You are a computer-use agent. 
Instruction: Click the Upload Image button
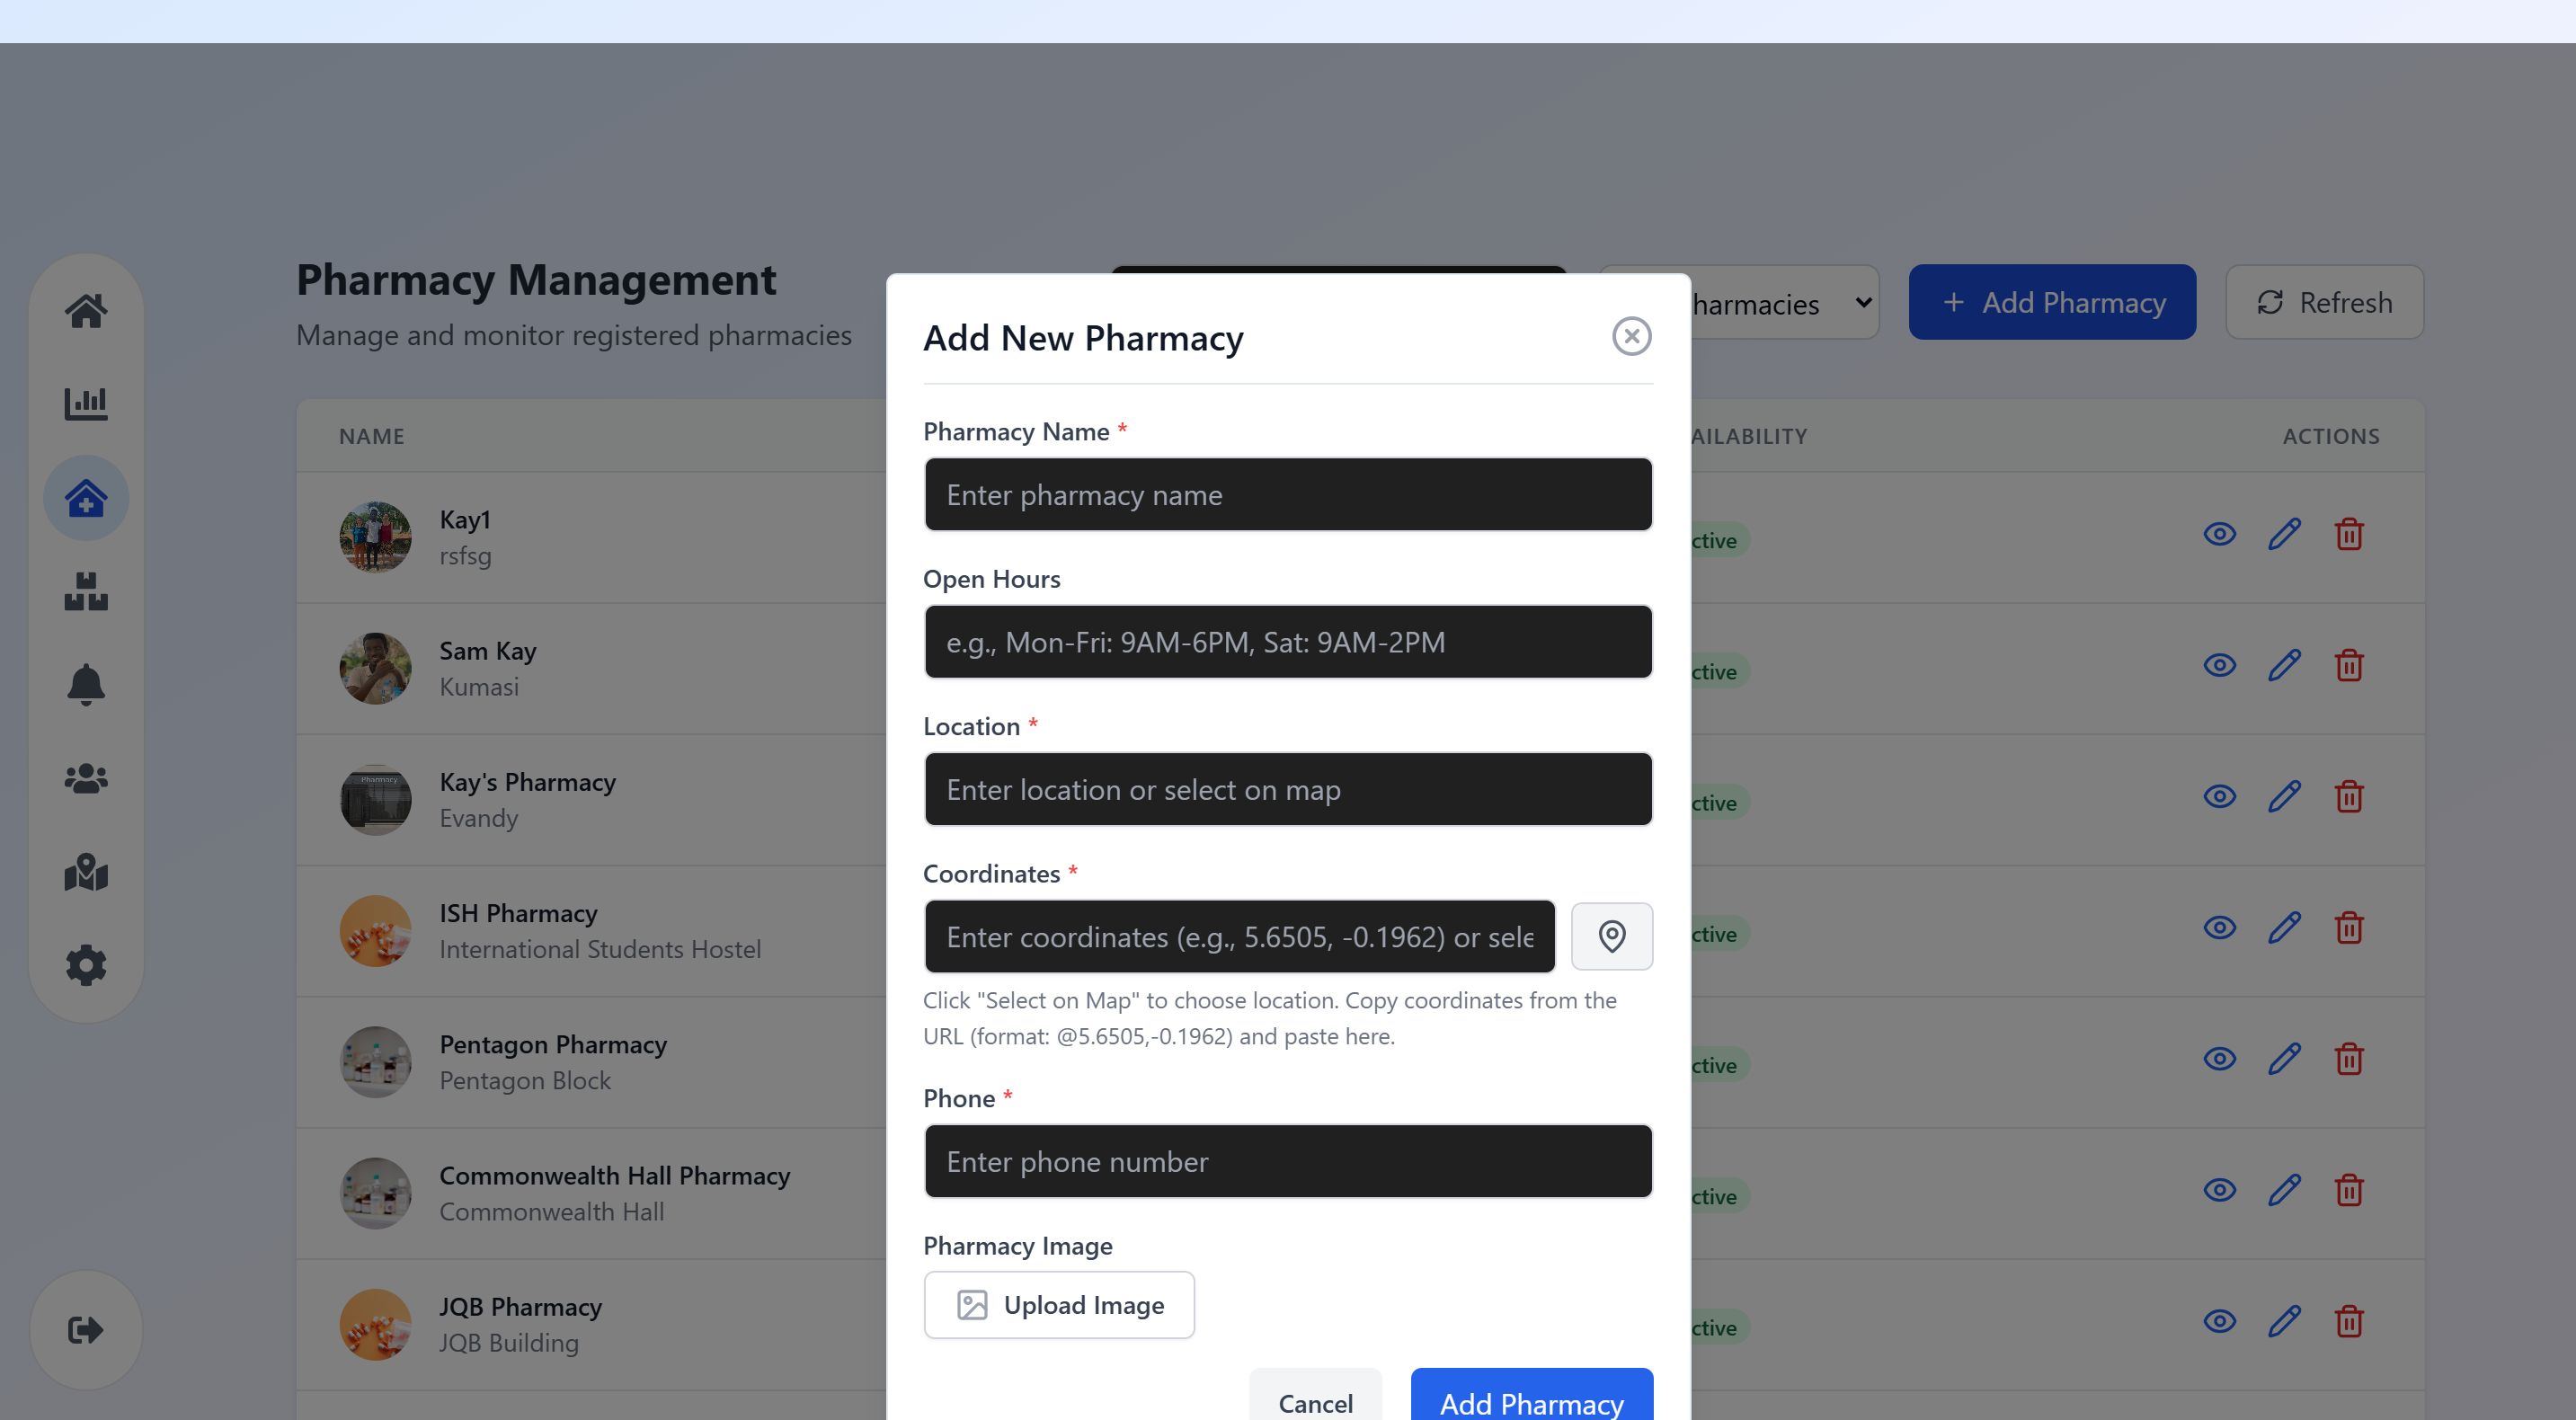[1059, 1305]
